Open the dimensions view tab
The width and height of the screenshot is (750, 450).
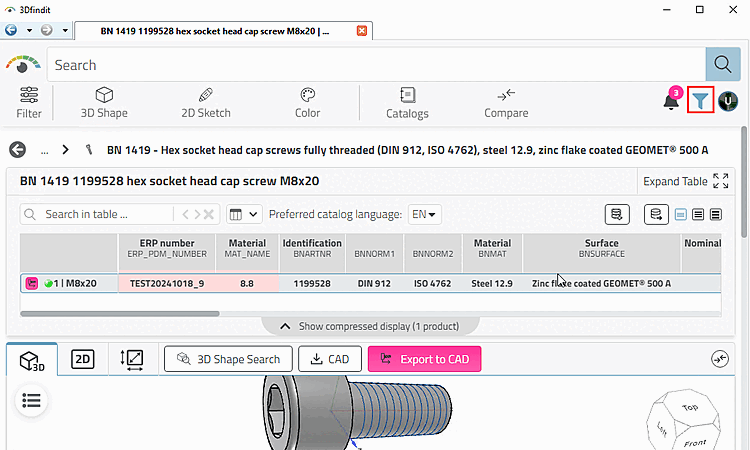(x=132, y=359)
